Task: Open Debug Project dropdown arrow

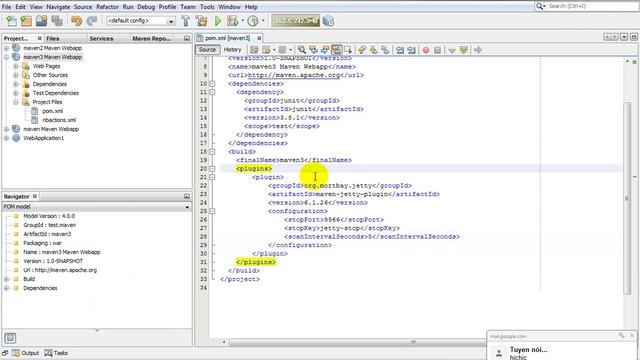Action: click(x=242, y=21)
